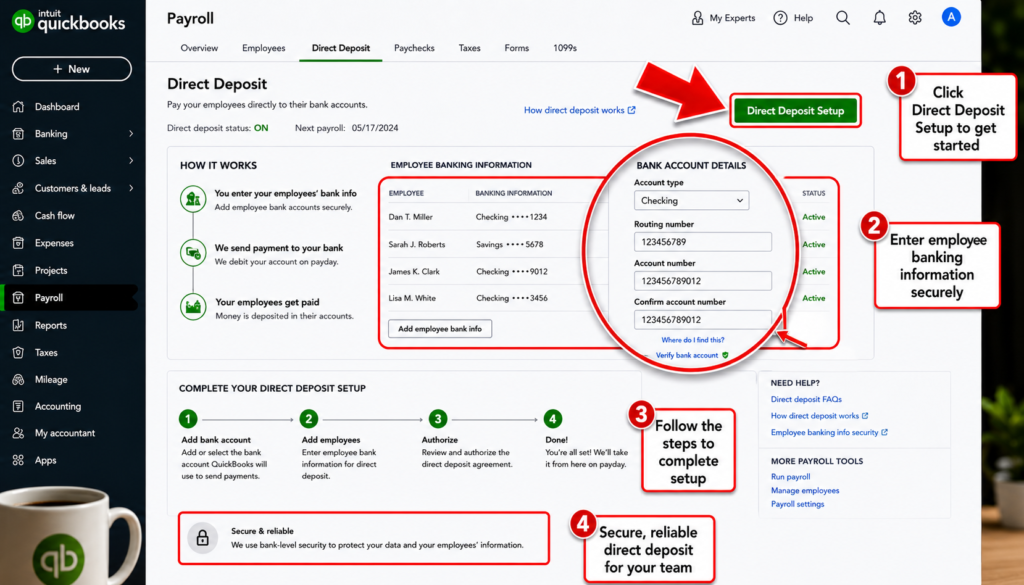Click the Banking sidebar icon
This screenshot has width=1024, height=585.
tap(18, 134)
